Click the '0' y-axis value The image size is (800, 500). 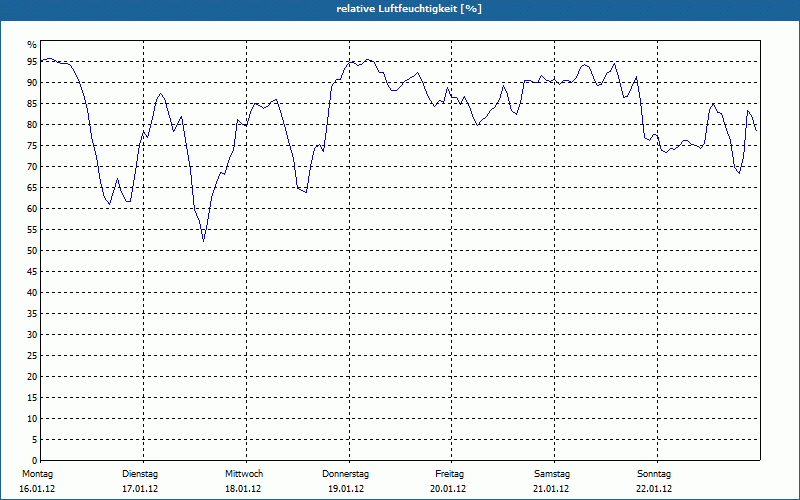[x=35, y=461]
